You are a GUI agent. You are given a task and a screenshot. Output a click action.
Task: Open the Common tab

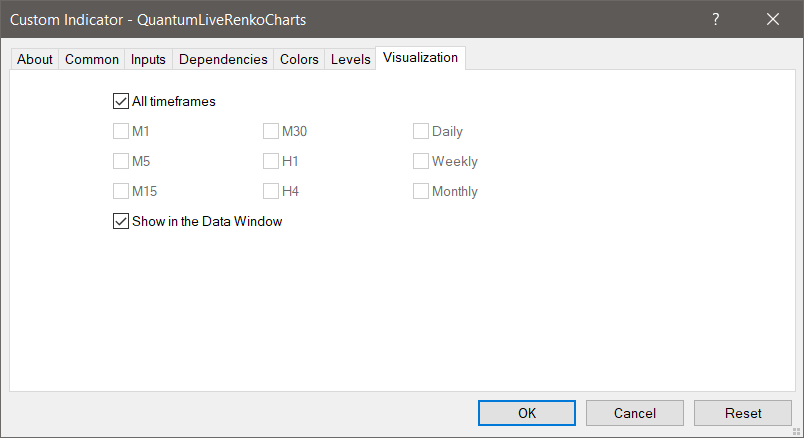pos(92,59)
